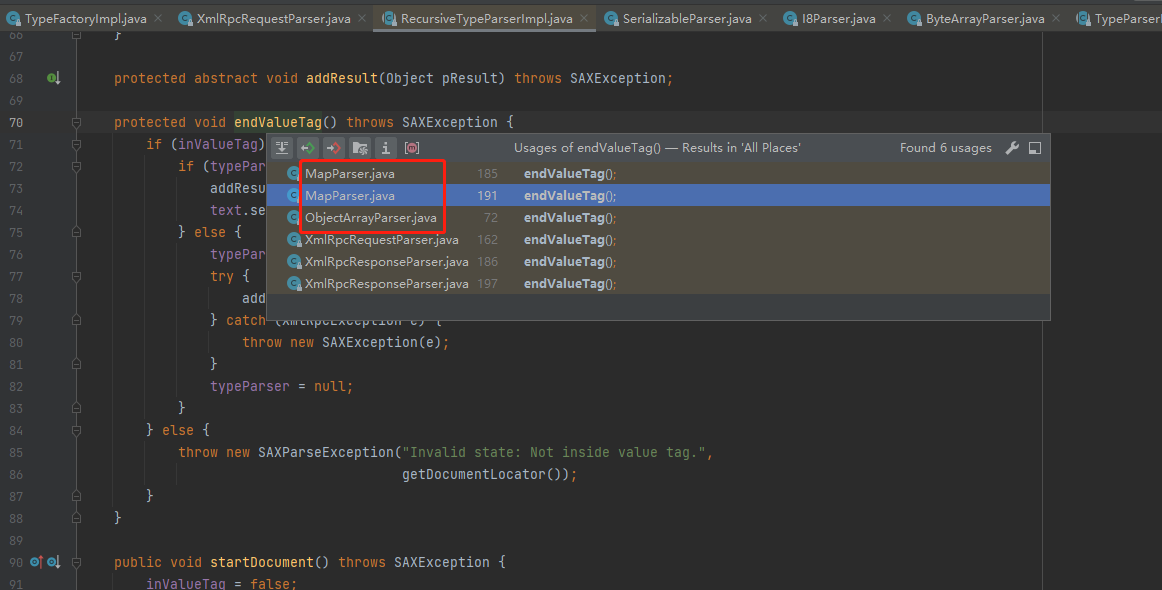
Task: Click the class file icon of ObjectArrayParser.java row
Action: tap(293, 218)
